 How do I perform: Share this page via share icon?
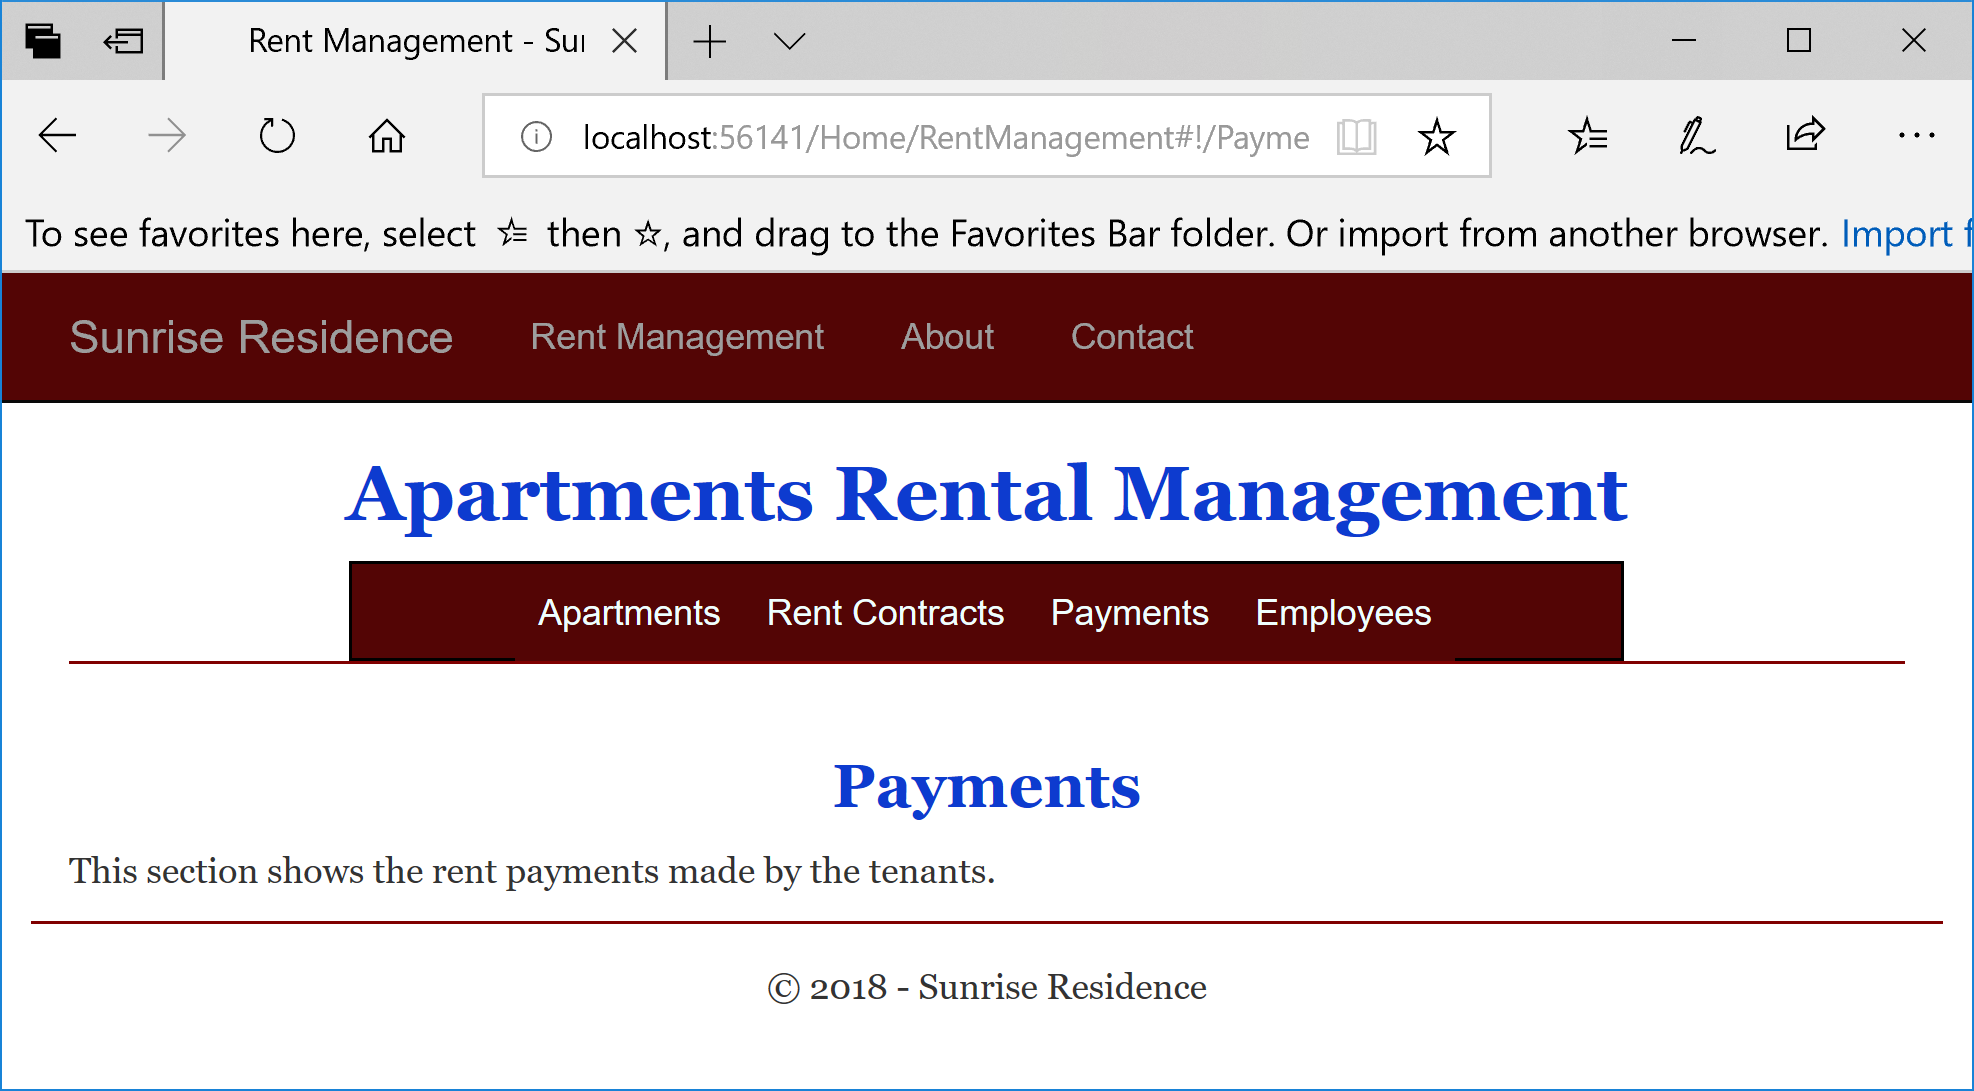click(1806, 134)
